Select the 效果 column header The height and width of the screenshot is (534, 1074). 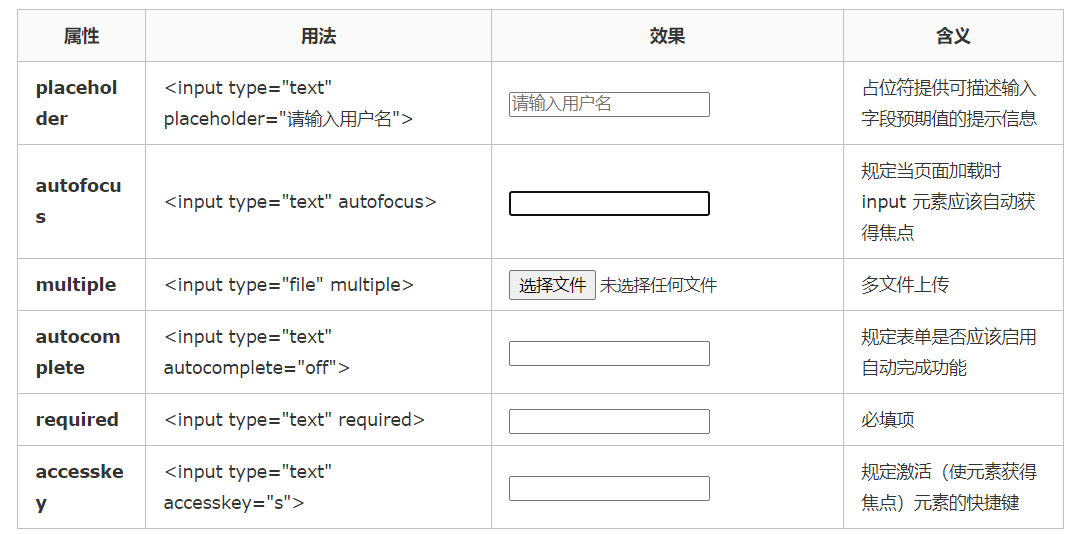667,36
